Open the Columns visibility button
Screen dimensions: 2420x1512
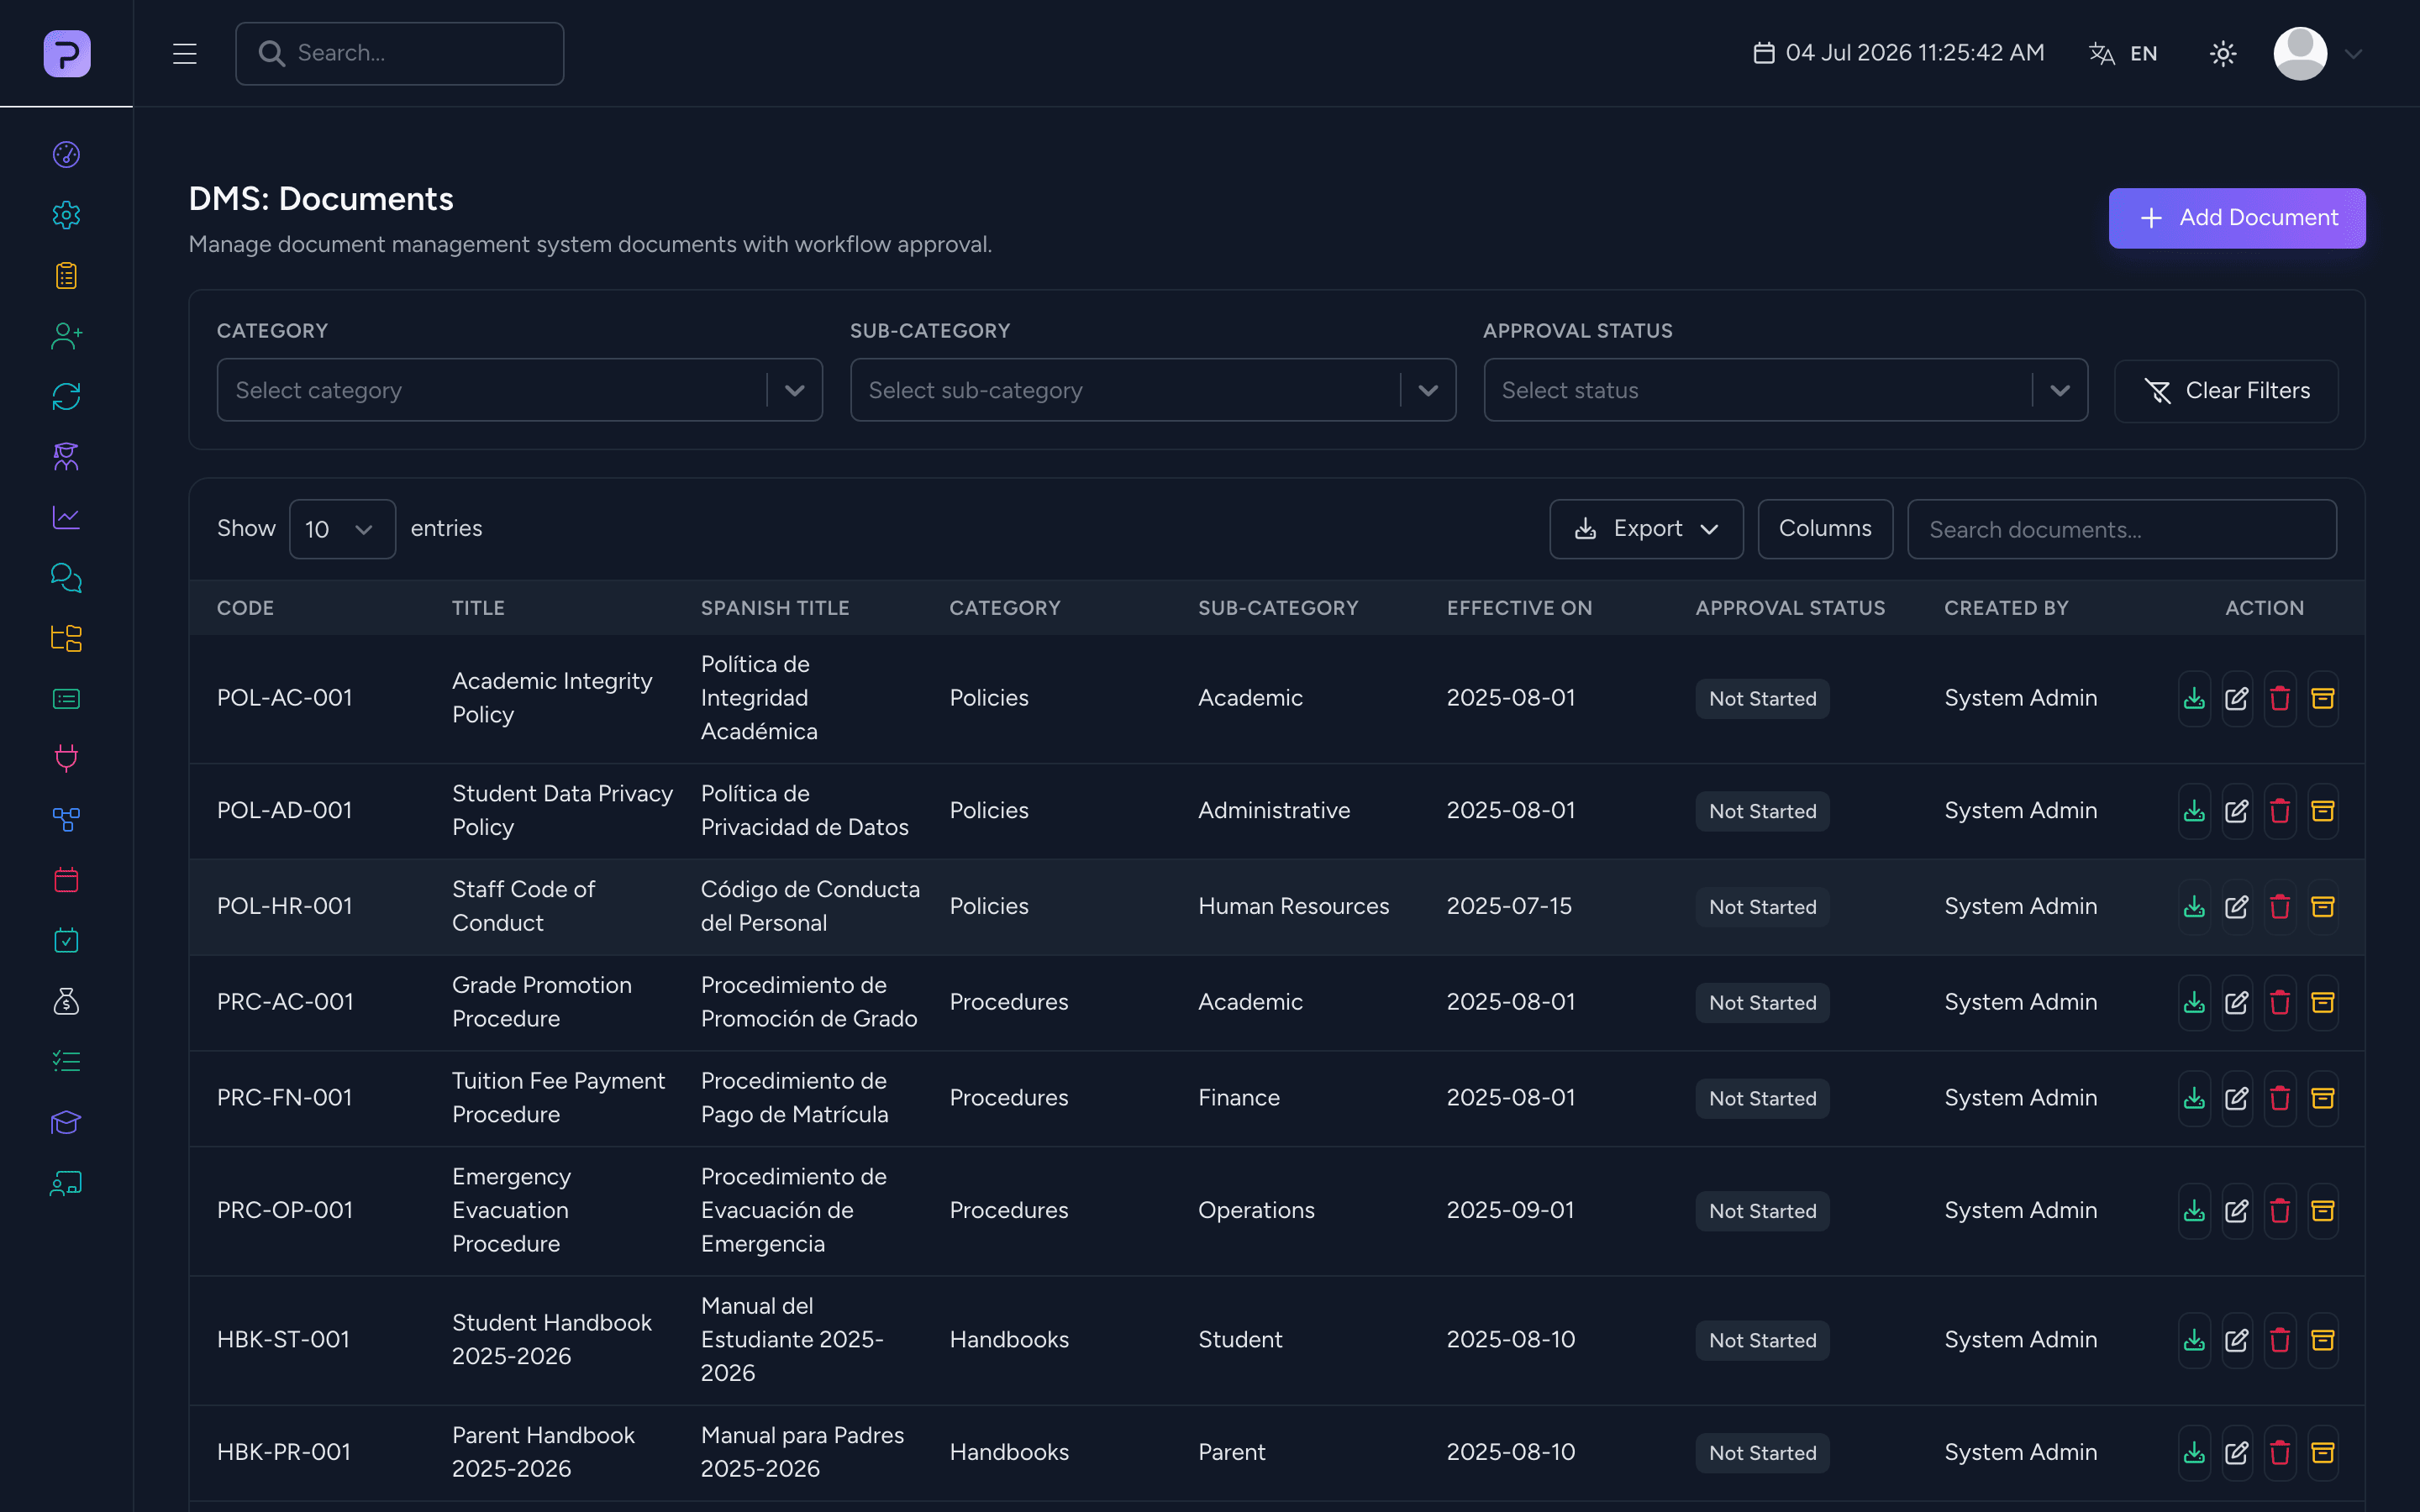point(1825,529)
